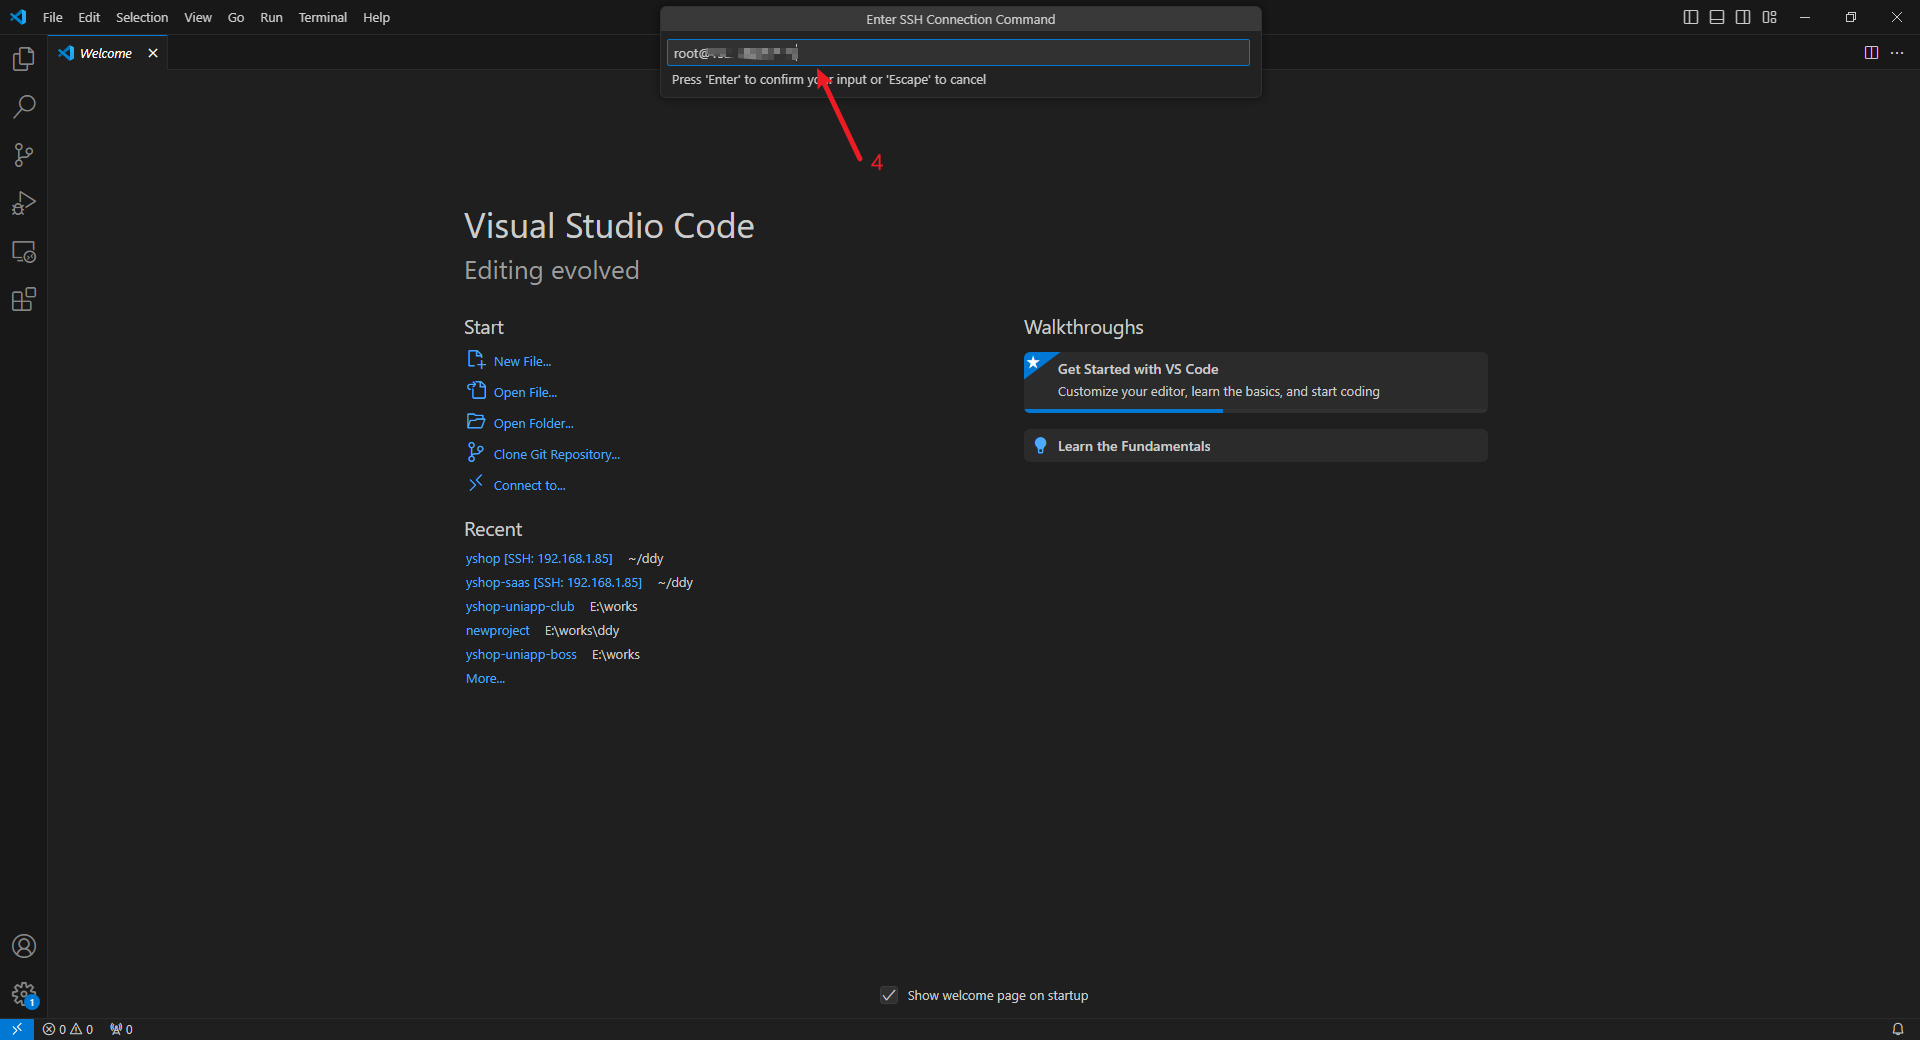Click the Open File... link

pyautogui.click(x=525, y=392)
